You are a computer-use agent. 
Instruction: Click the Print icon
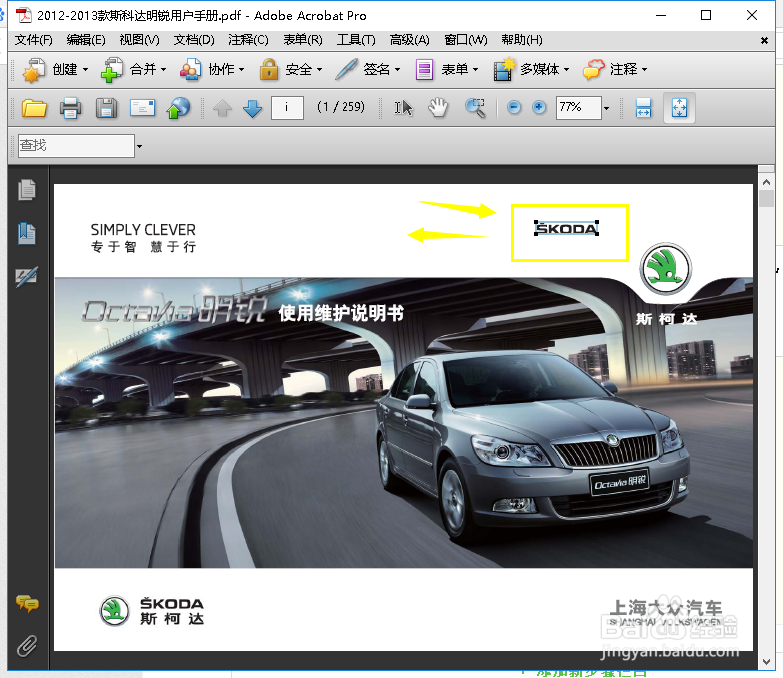[x=70, y=108]
